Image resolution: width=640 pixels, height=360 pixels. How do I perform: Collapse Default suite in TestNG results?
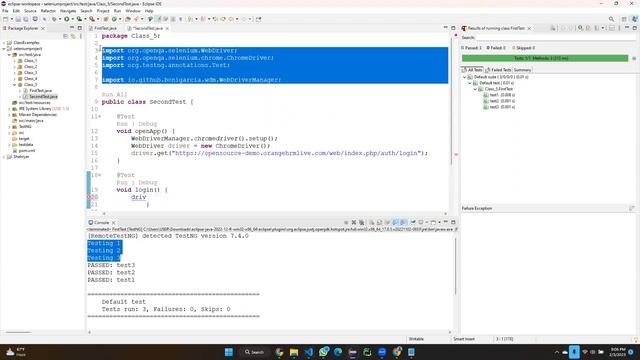[464, 77]
